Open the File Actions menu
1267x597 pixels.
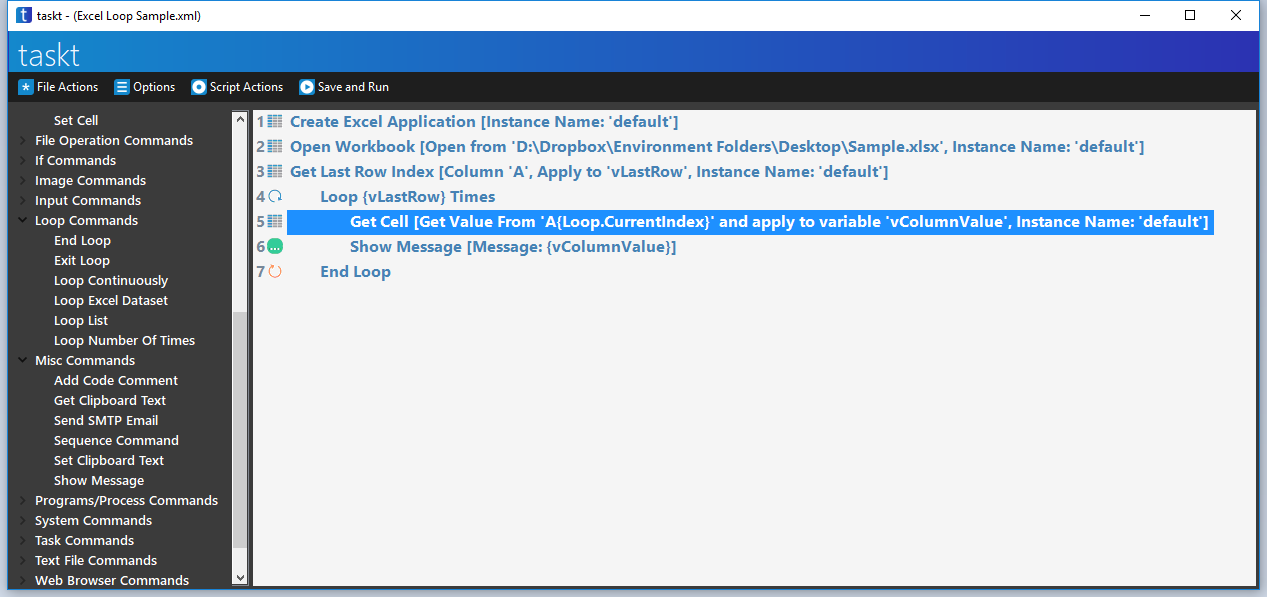pos(65,87)
